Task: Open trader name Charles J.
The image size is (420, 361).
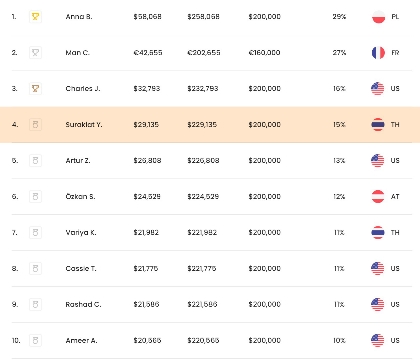Action: 83,89
